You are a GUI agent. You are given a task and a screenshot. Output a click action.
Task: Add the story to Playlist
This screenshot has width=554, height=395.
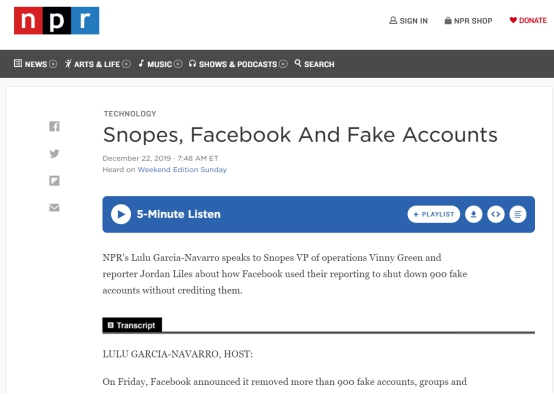[x=434, y=214]
